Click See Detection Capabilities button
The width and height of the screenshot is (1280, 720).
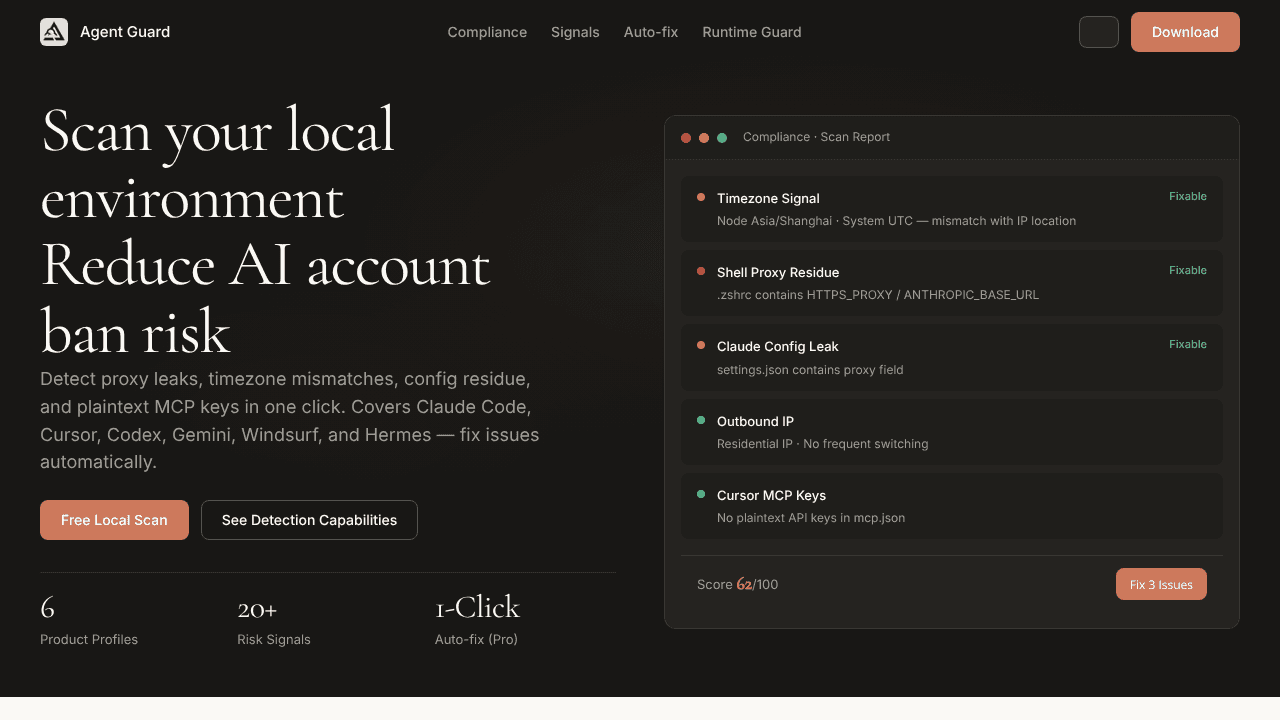coord(309,520)
